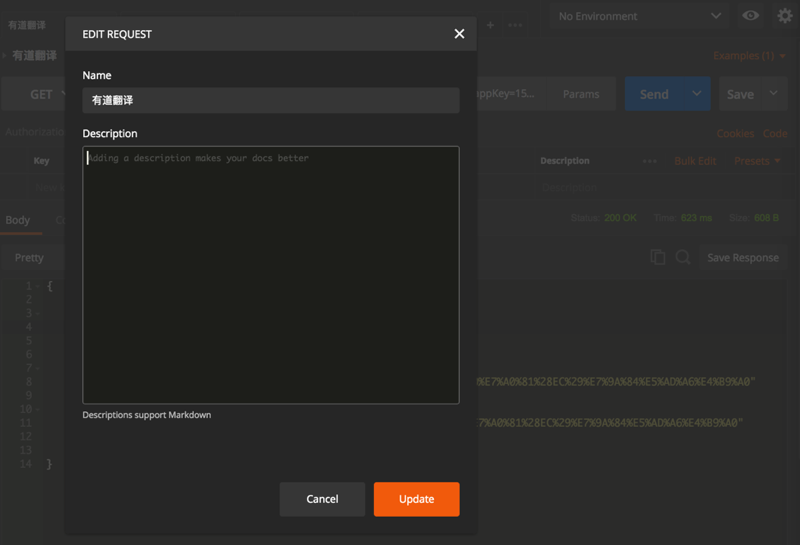Search the response with magnifier icon

tap(683, 257)
